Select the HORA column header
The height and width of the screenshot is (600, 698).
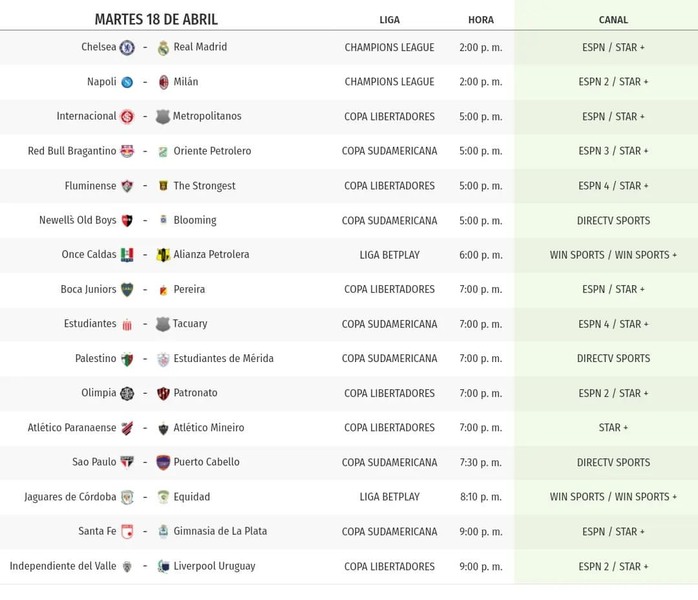[480, 20]
